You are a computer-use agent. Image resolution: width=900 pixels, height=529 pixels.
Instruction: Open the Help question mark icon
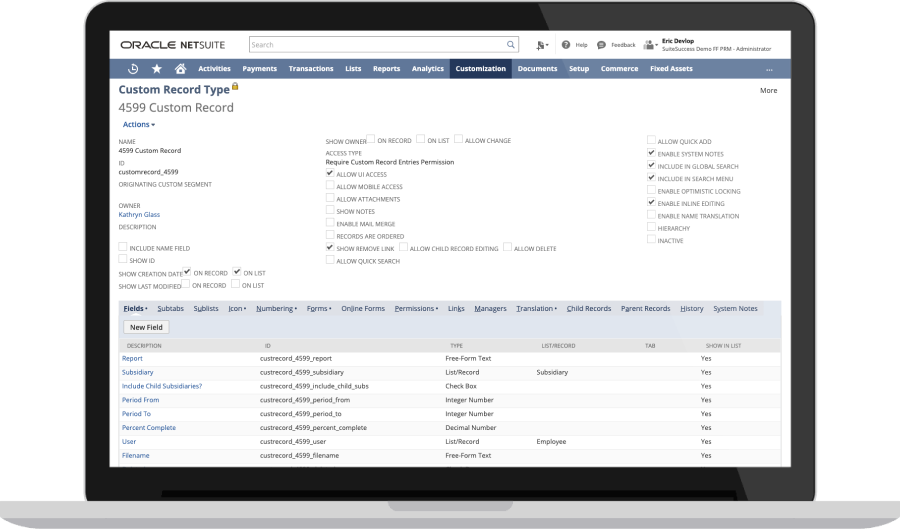pos(566,45)
